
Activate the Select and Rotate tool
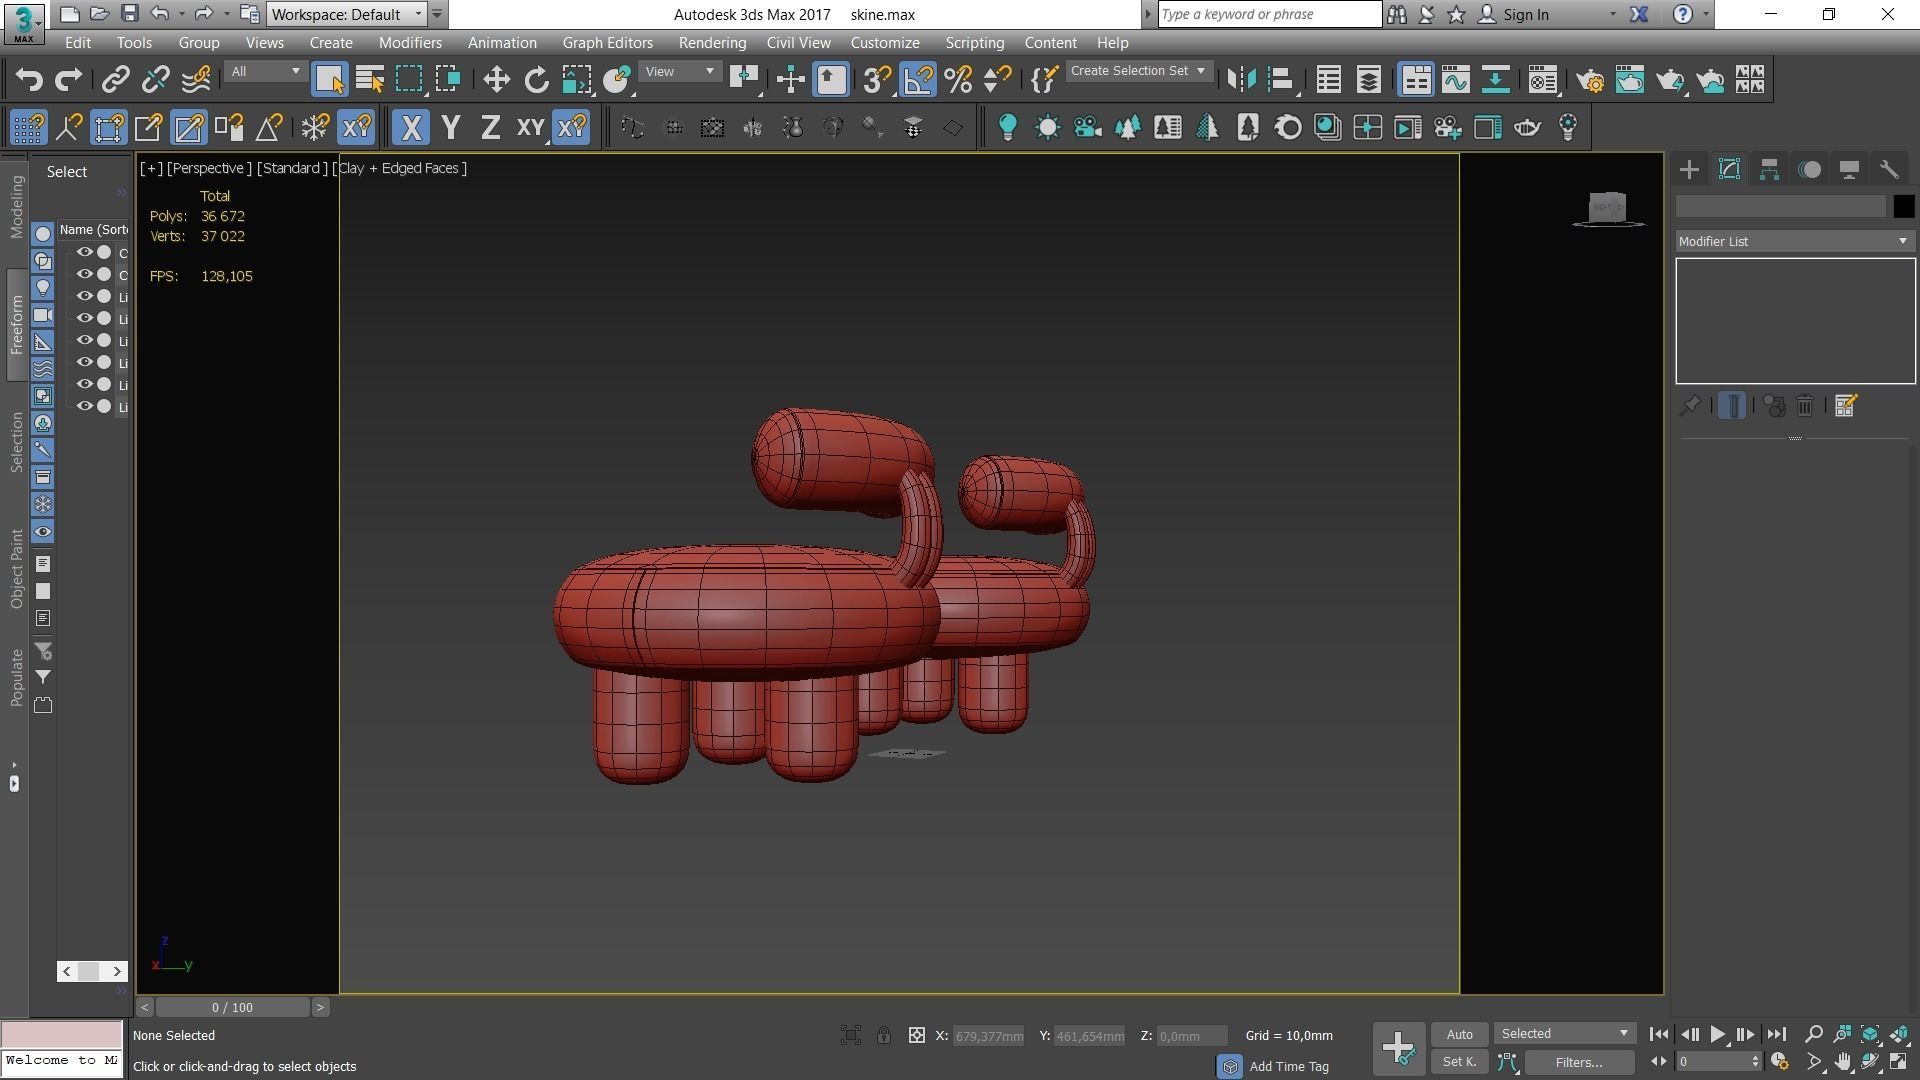tap(537, 80)
